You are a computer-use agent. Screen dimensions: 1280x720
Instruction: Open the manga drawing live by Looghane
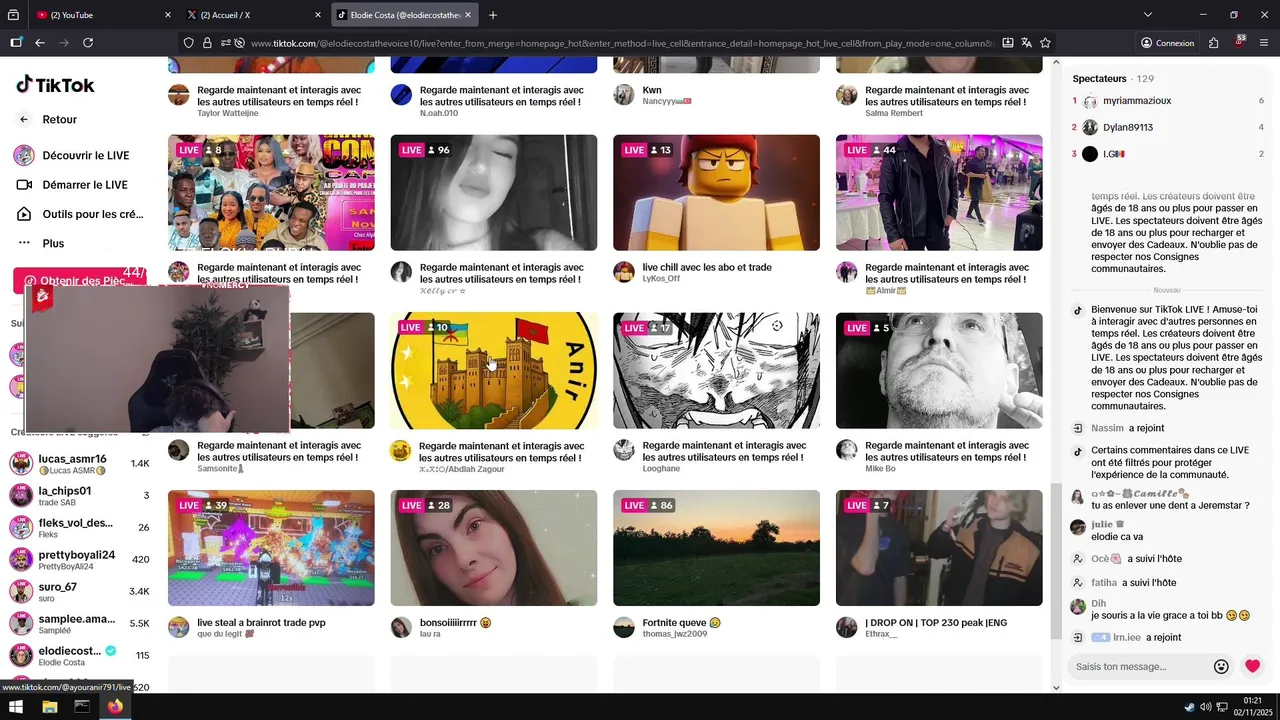(x=716, y=370)
